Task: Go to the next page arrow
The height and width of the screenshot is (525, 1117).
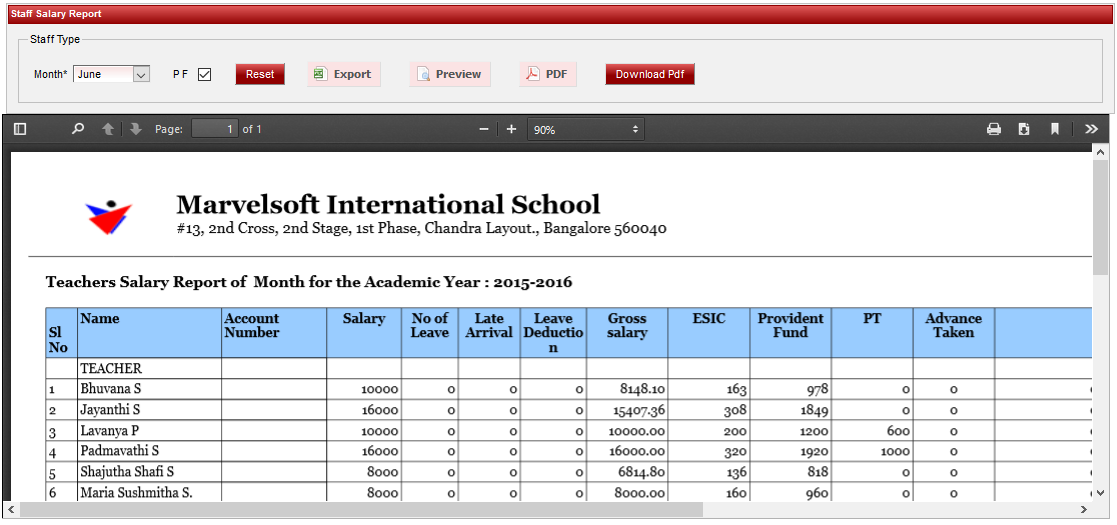Action: pyautogui.click(x=135, y=129)
